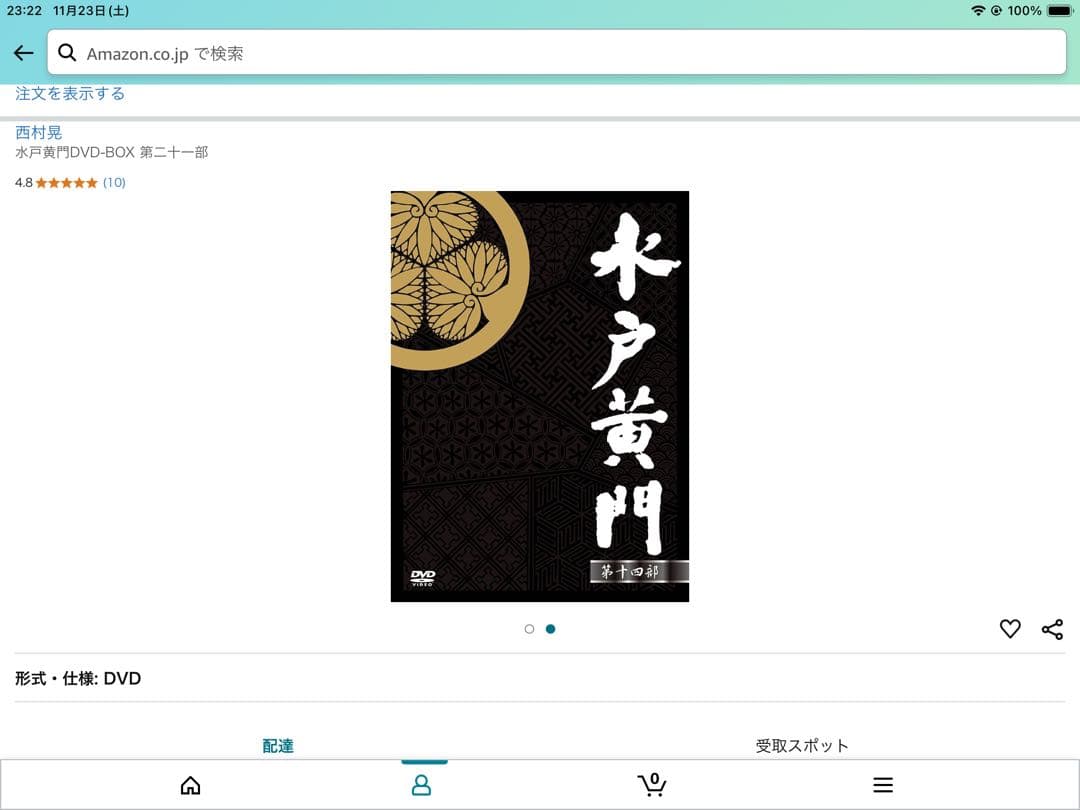Switch to the 配達 tab
The width and height of the screenshot is (1080, 810).
click(x=278, y=746)
